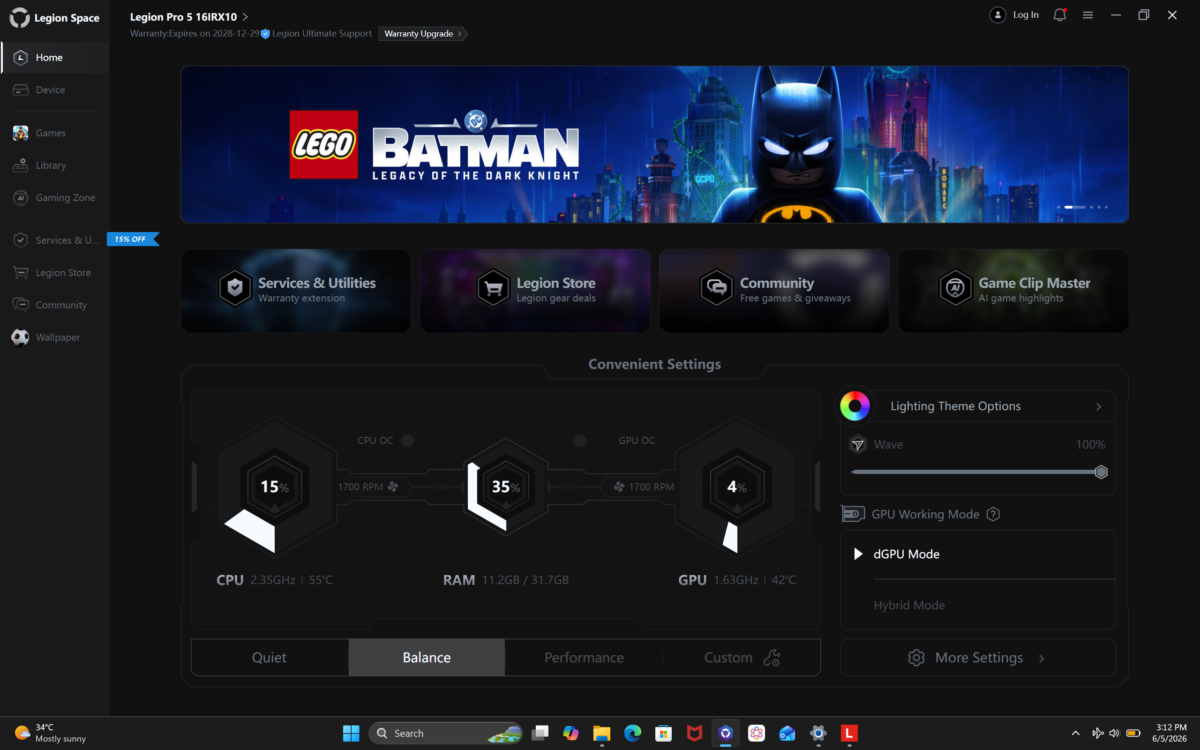Screen dimensions: 1200x750
Task: Open the Legion Store card
Action: [535, 290]
